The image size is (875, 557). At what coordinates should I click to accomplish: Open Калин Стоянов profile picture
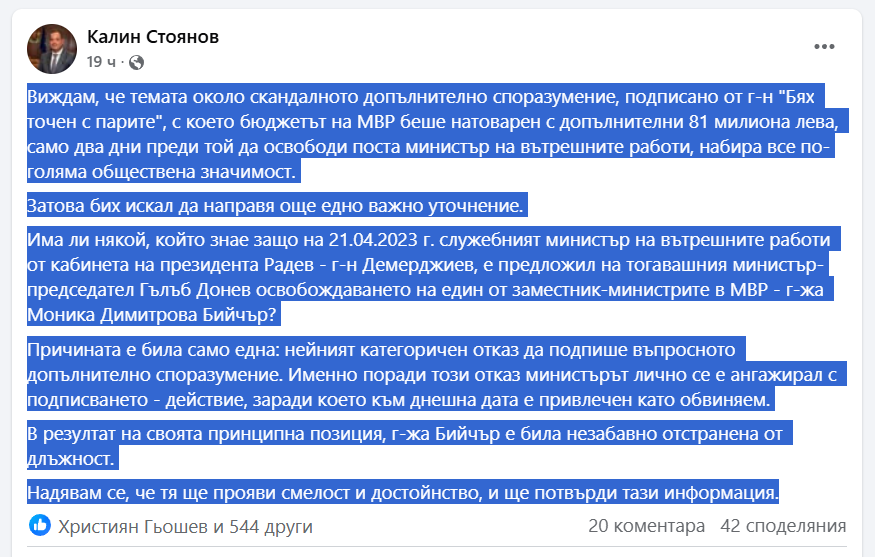coord(52,49)
